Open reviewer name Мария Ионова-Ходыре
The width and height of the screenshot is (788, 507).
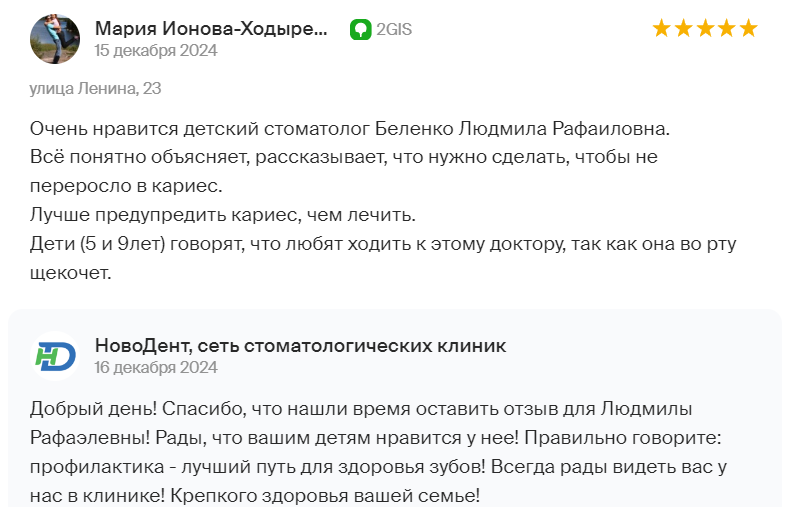click(211, 28)
